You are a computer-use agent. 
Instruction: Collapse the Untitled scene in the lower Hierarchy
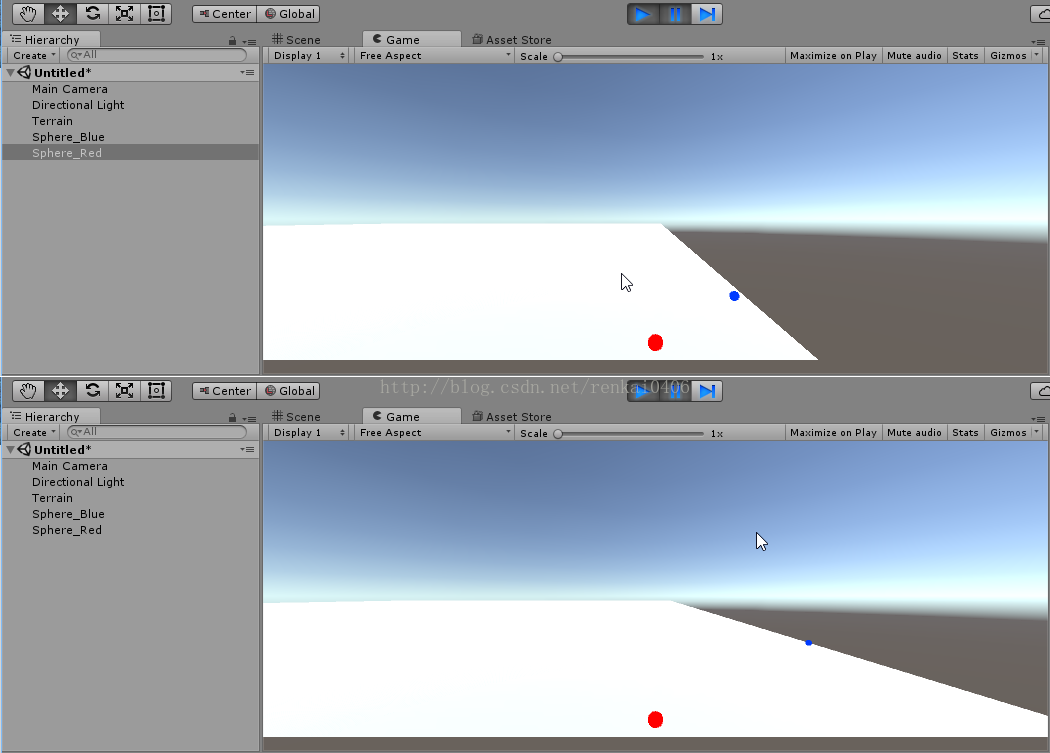11,450
